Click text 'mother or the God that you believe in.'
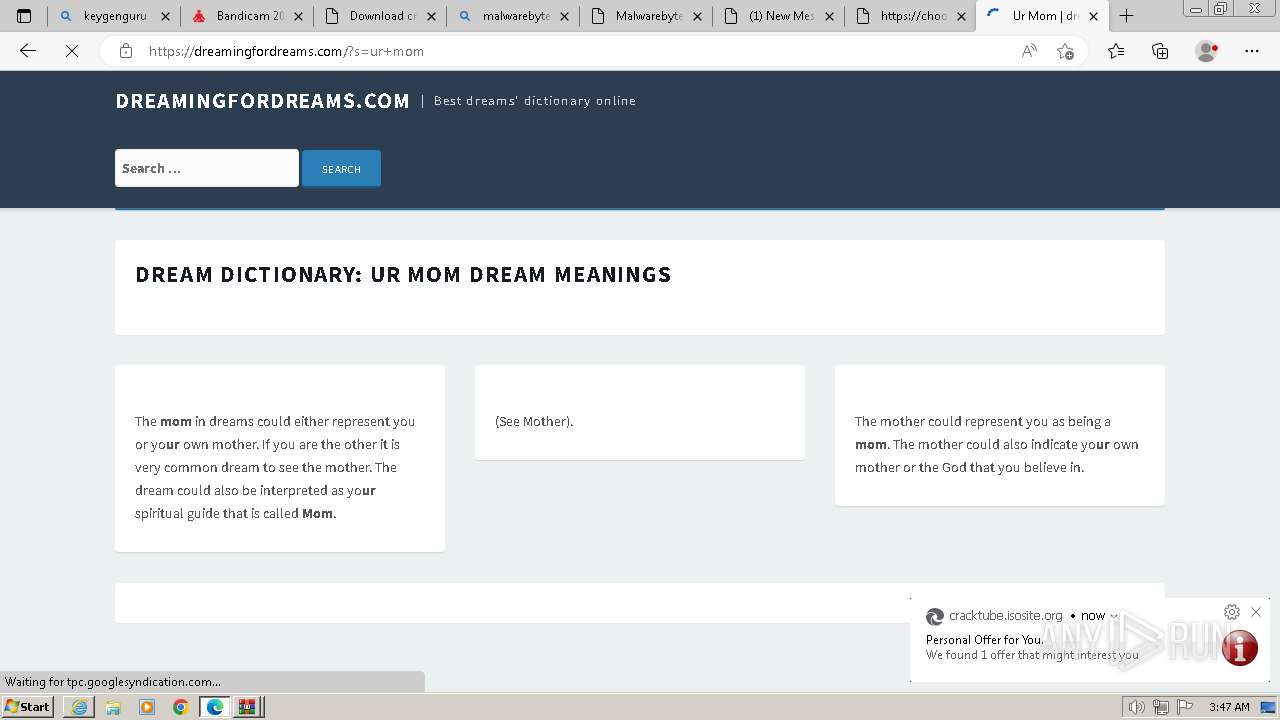The image size is (1280, 720). pos(969,467)
